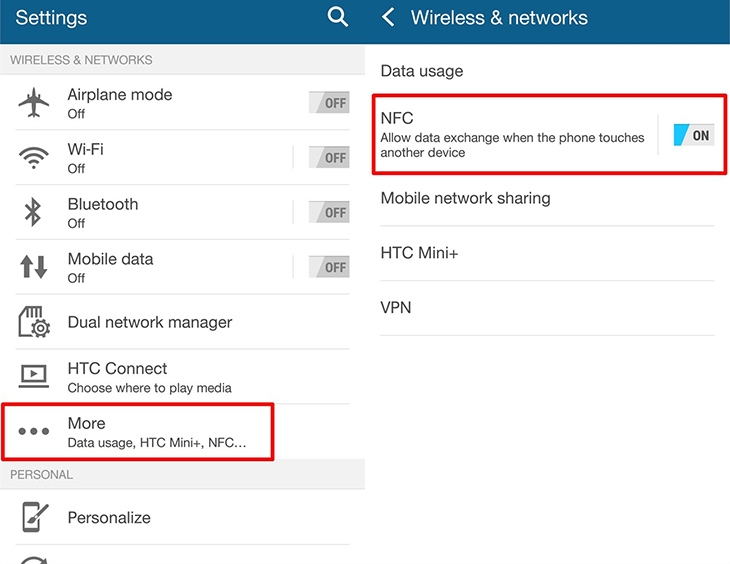Open Mobile network sharing
730x564 pixels.
[465, 198]
